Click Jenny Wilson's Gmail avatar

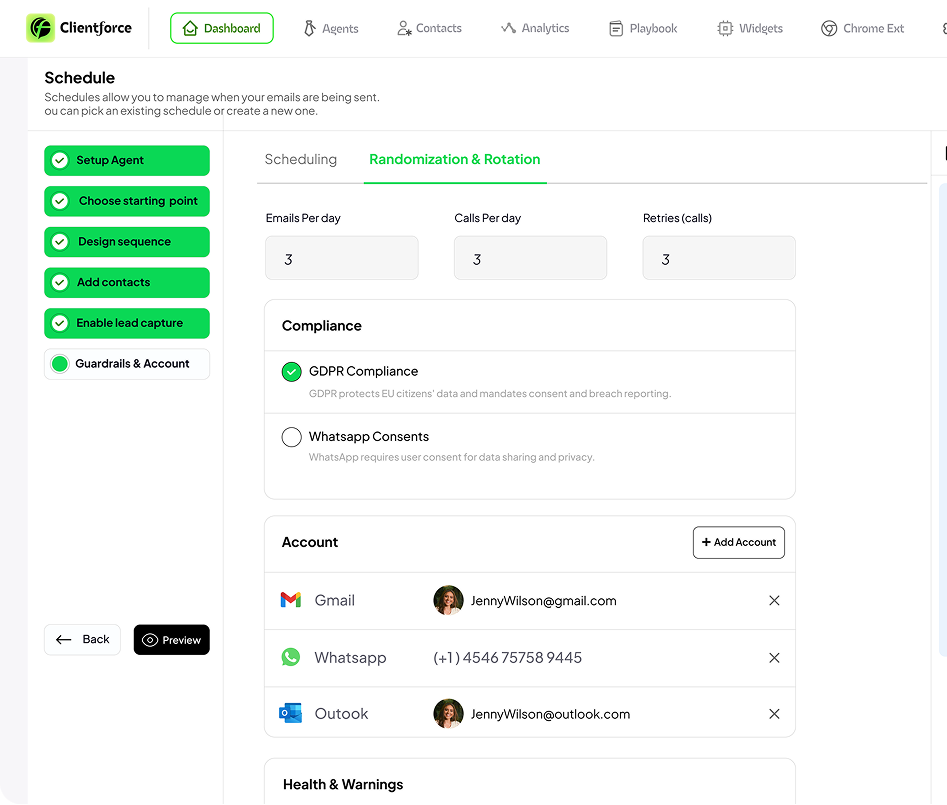[448, 600]
